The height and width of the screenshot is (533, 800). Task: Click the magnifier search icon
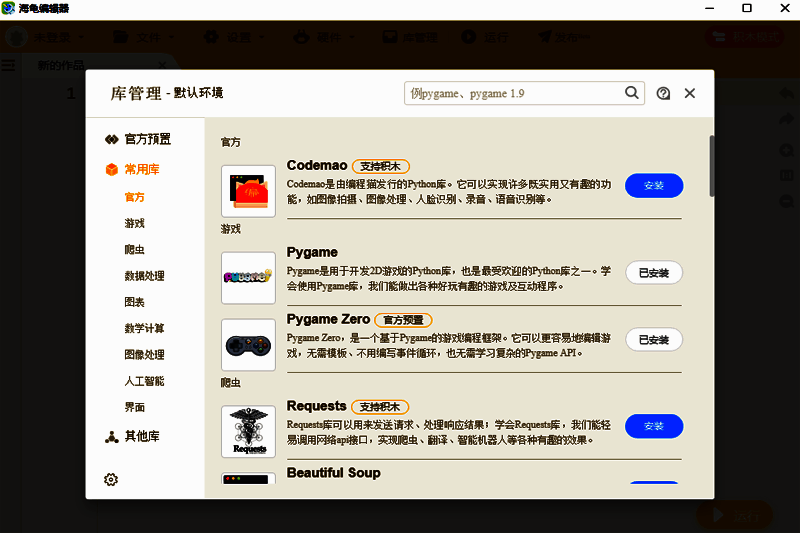(x=632, y=93)
